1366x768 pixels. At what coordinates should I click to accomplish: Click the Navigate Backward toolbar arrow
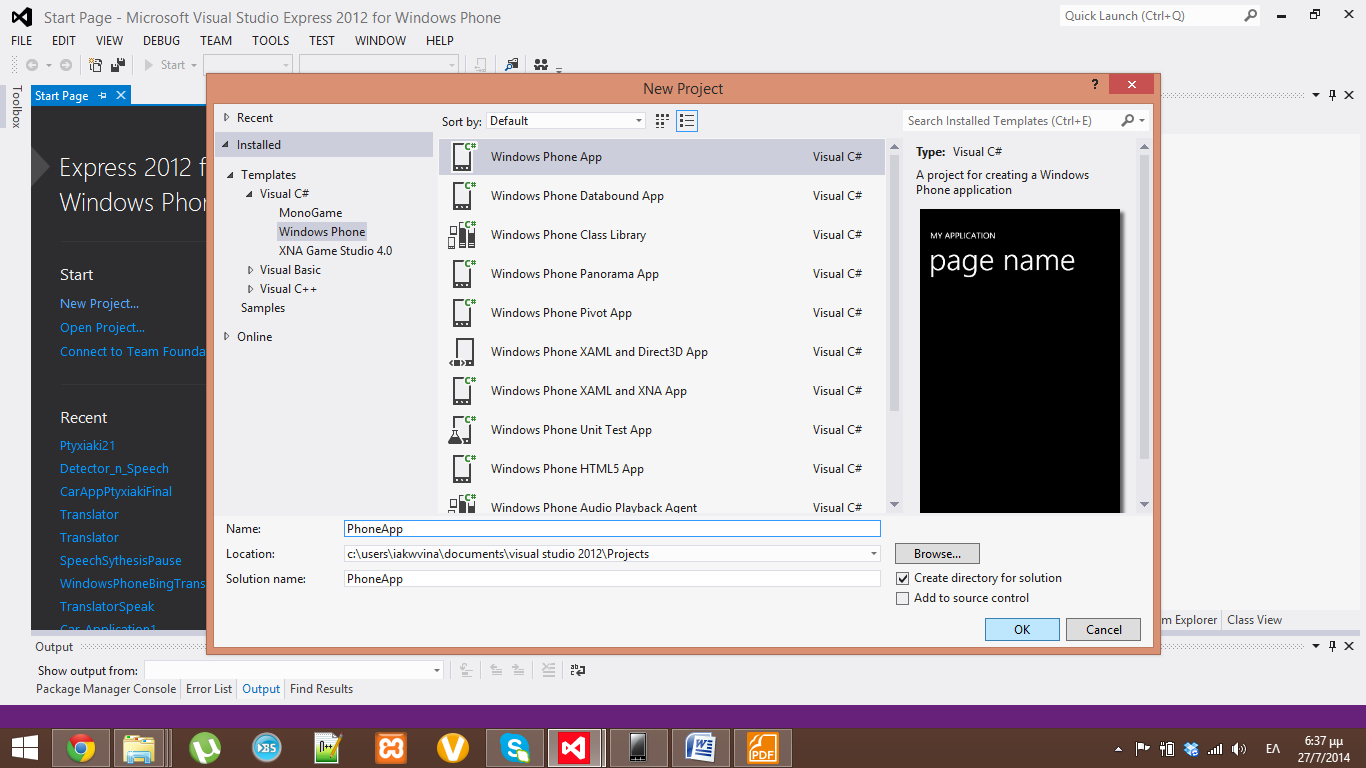[32, 65]
